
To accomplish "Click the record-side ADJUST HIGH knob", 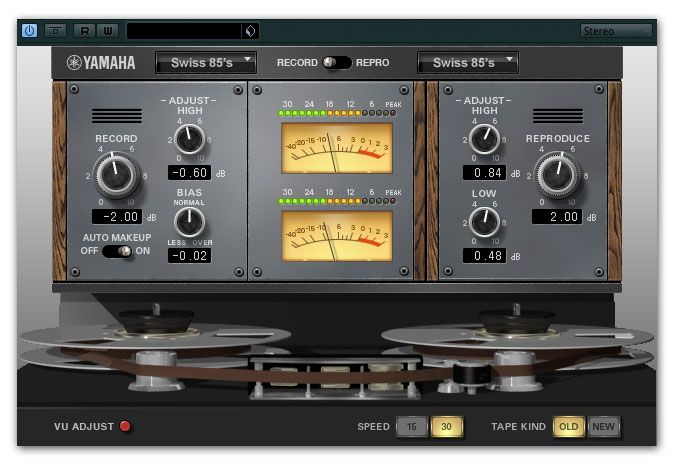I will (x=190, y=139).
